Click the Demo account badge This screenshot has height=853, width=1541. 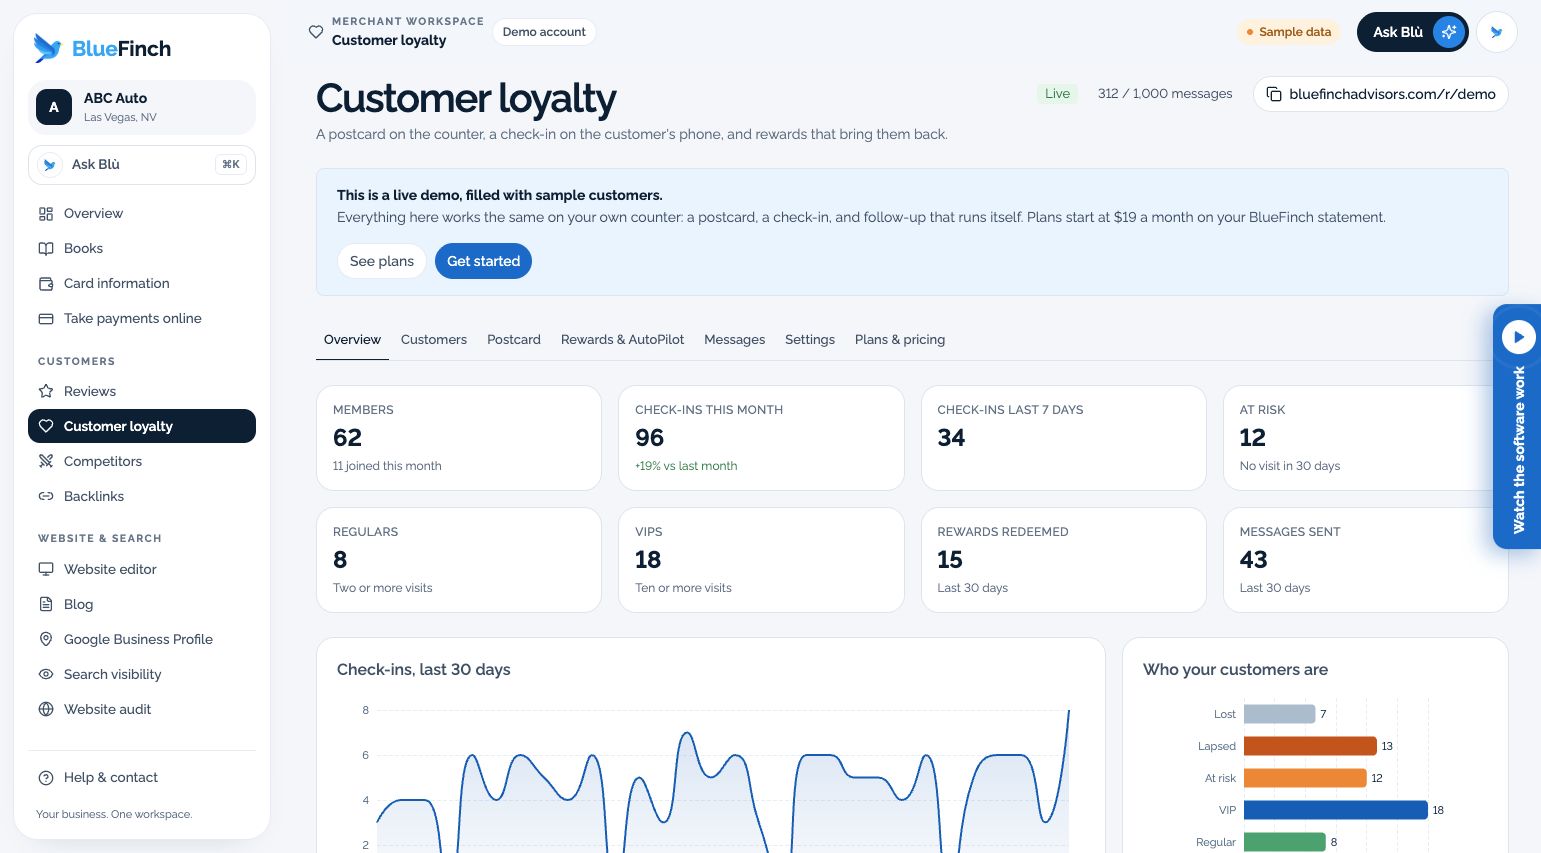[544, 32]
